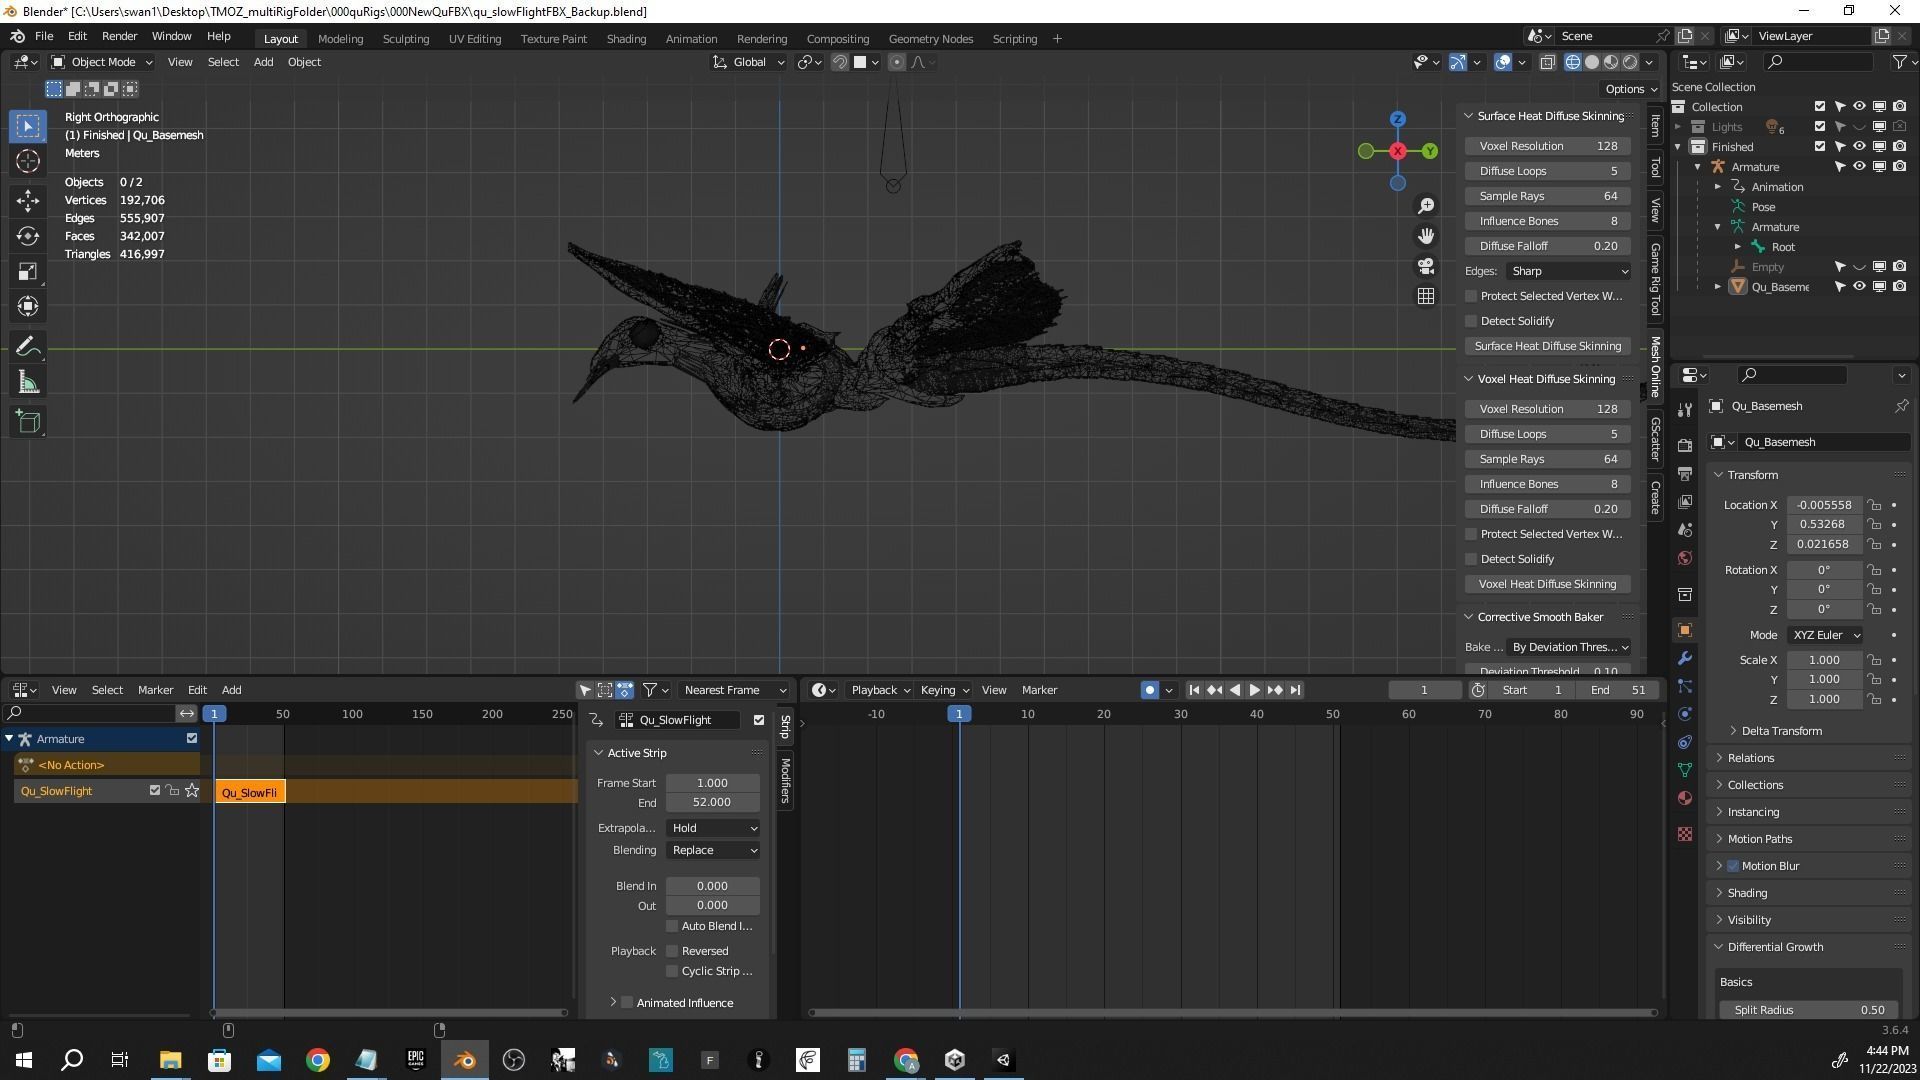The height and width of the screenshot is (1080, 1920).
Task: Open the Keying menu in timeline
Action: tap(944, 690)
